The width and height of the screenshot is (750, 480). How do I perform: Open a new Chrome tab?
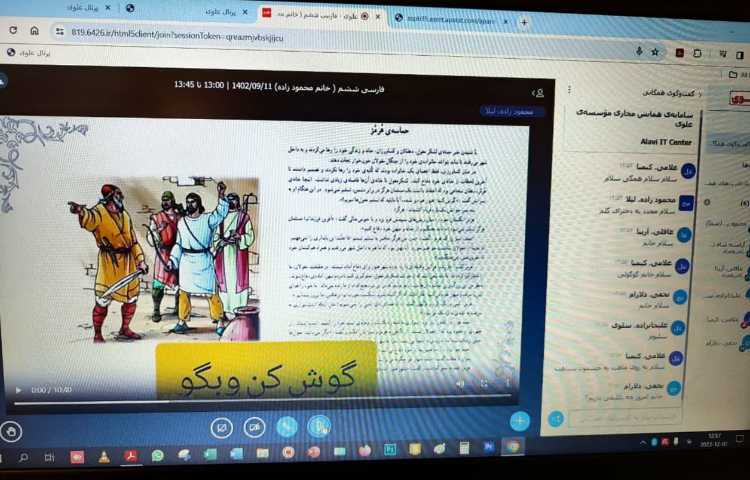524,22
